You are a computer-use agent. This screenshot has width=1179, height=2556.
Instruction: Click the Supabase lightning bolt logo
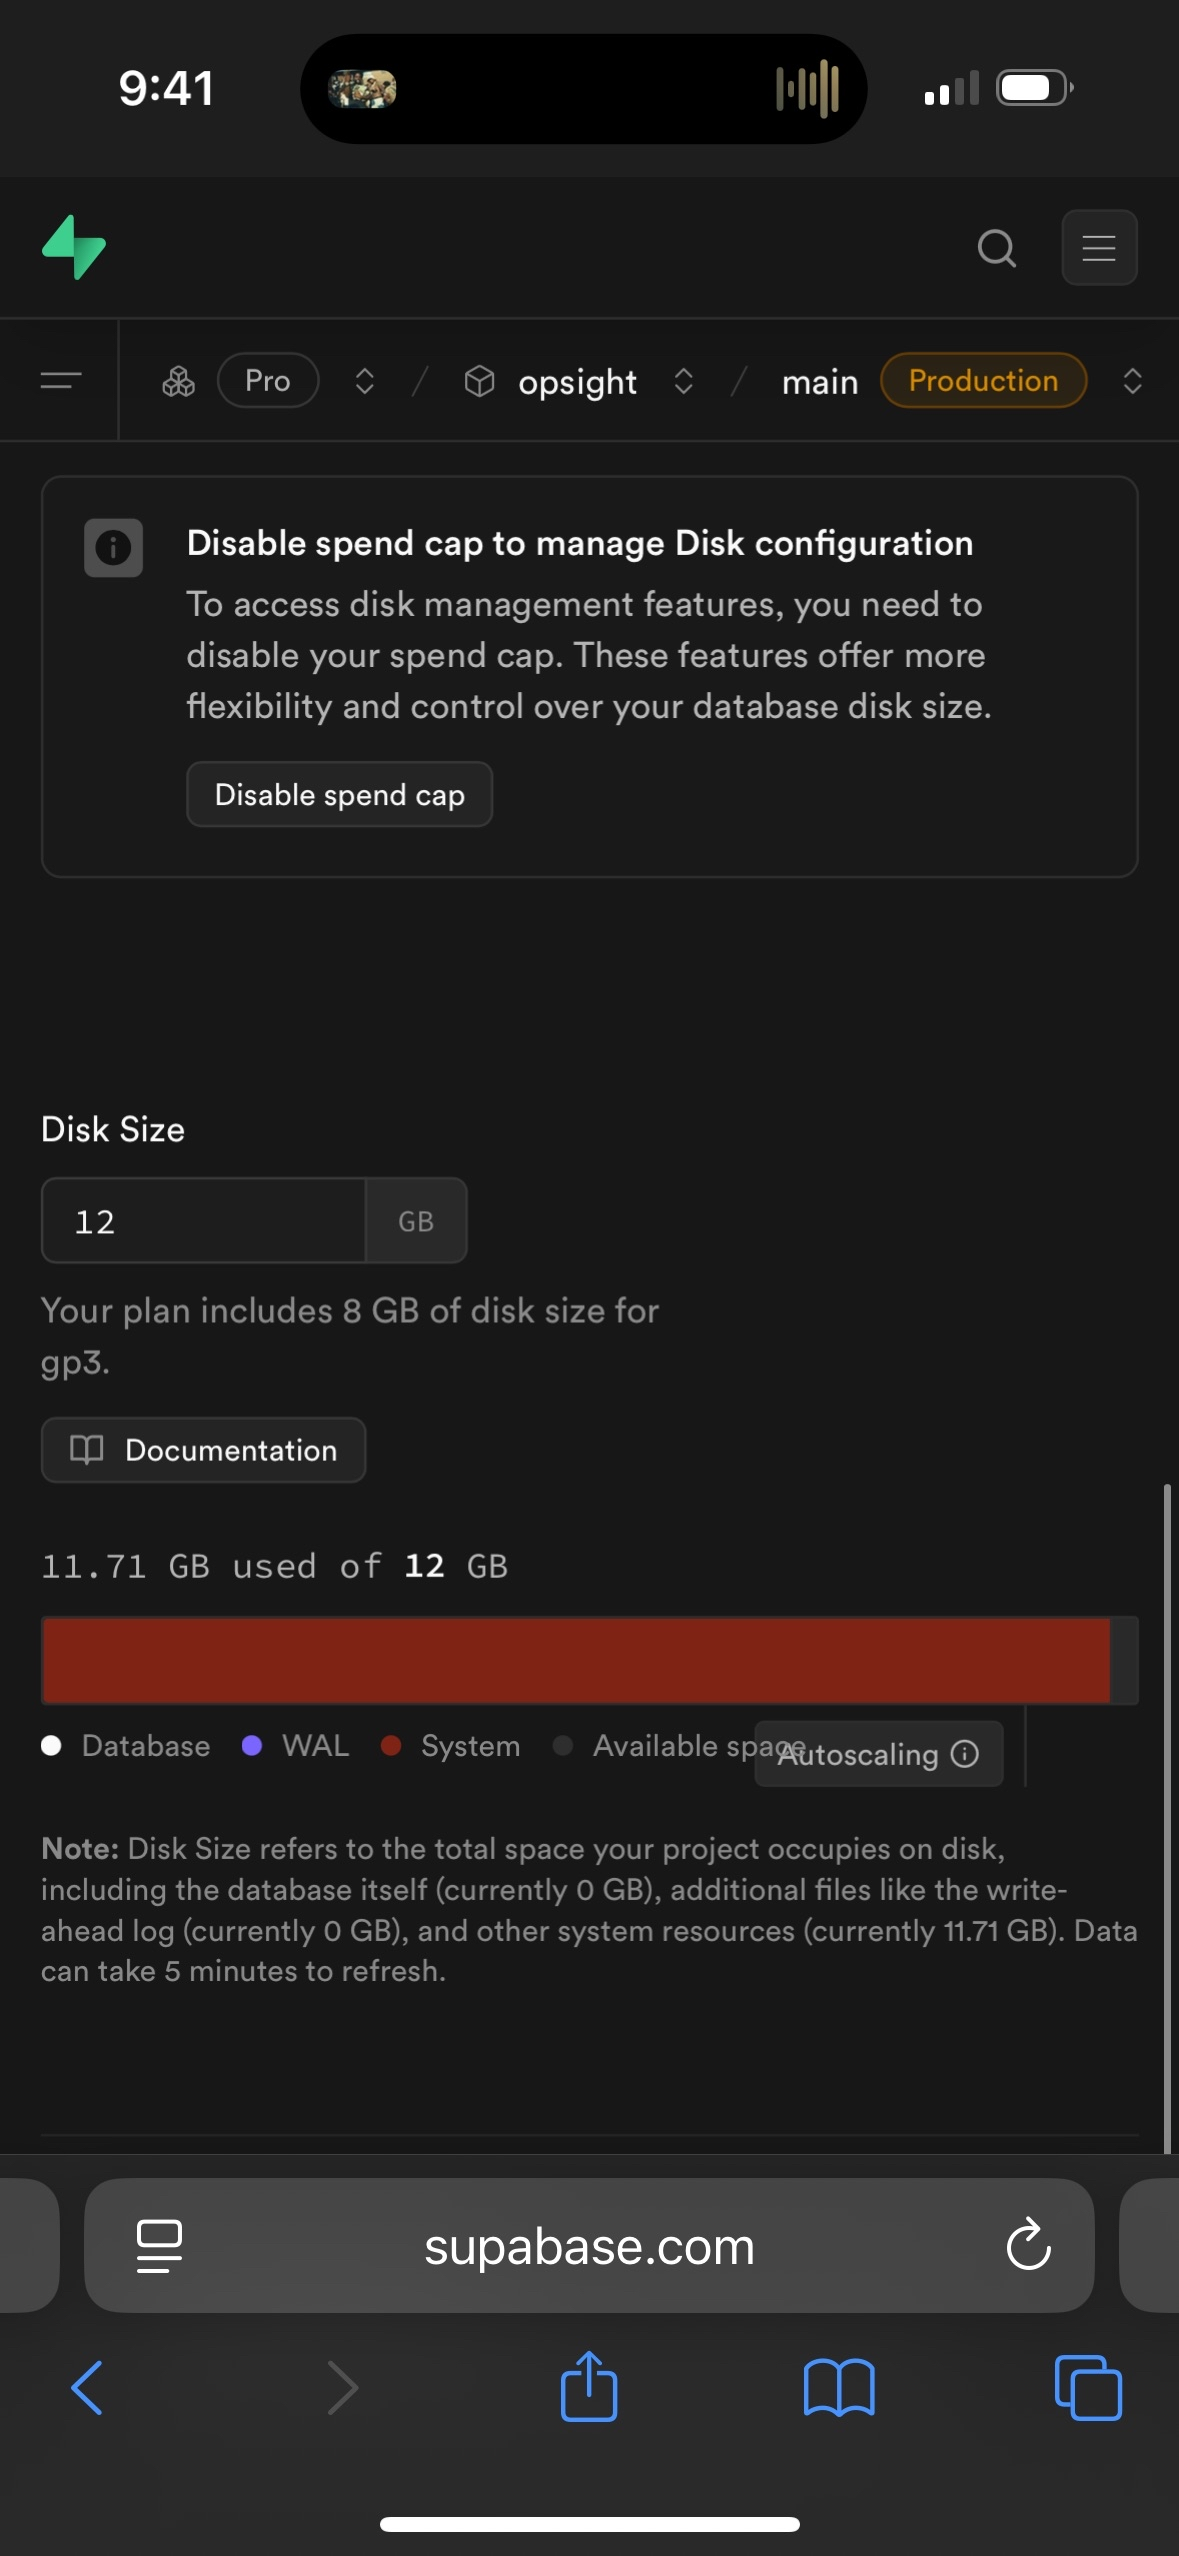(x=74, y=247)
